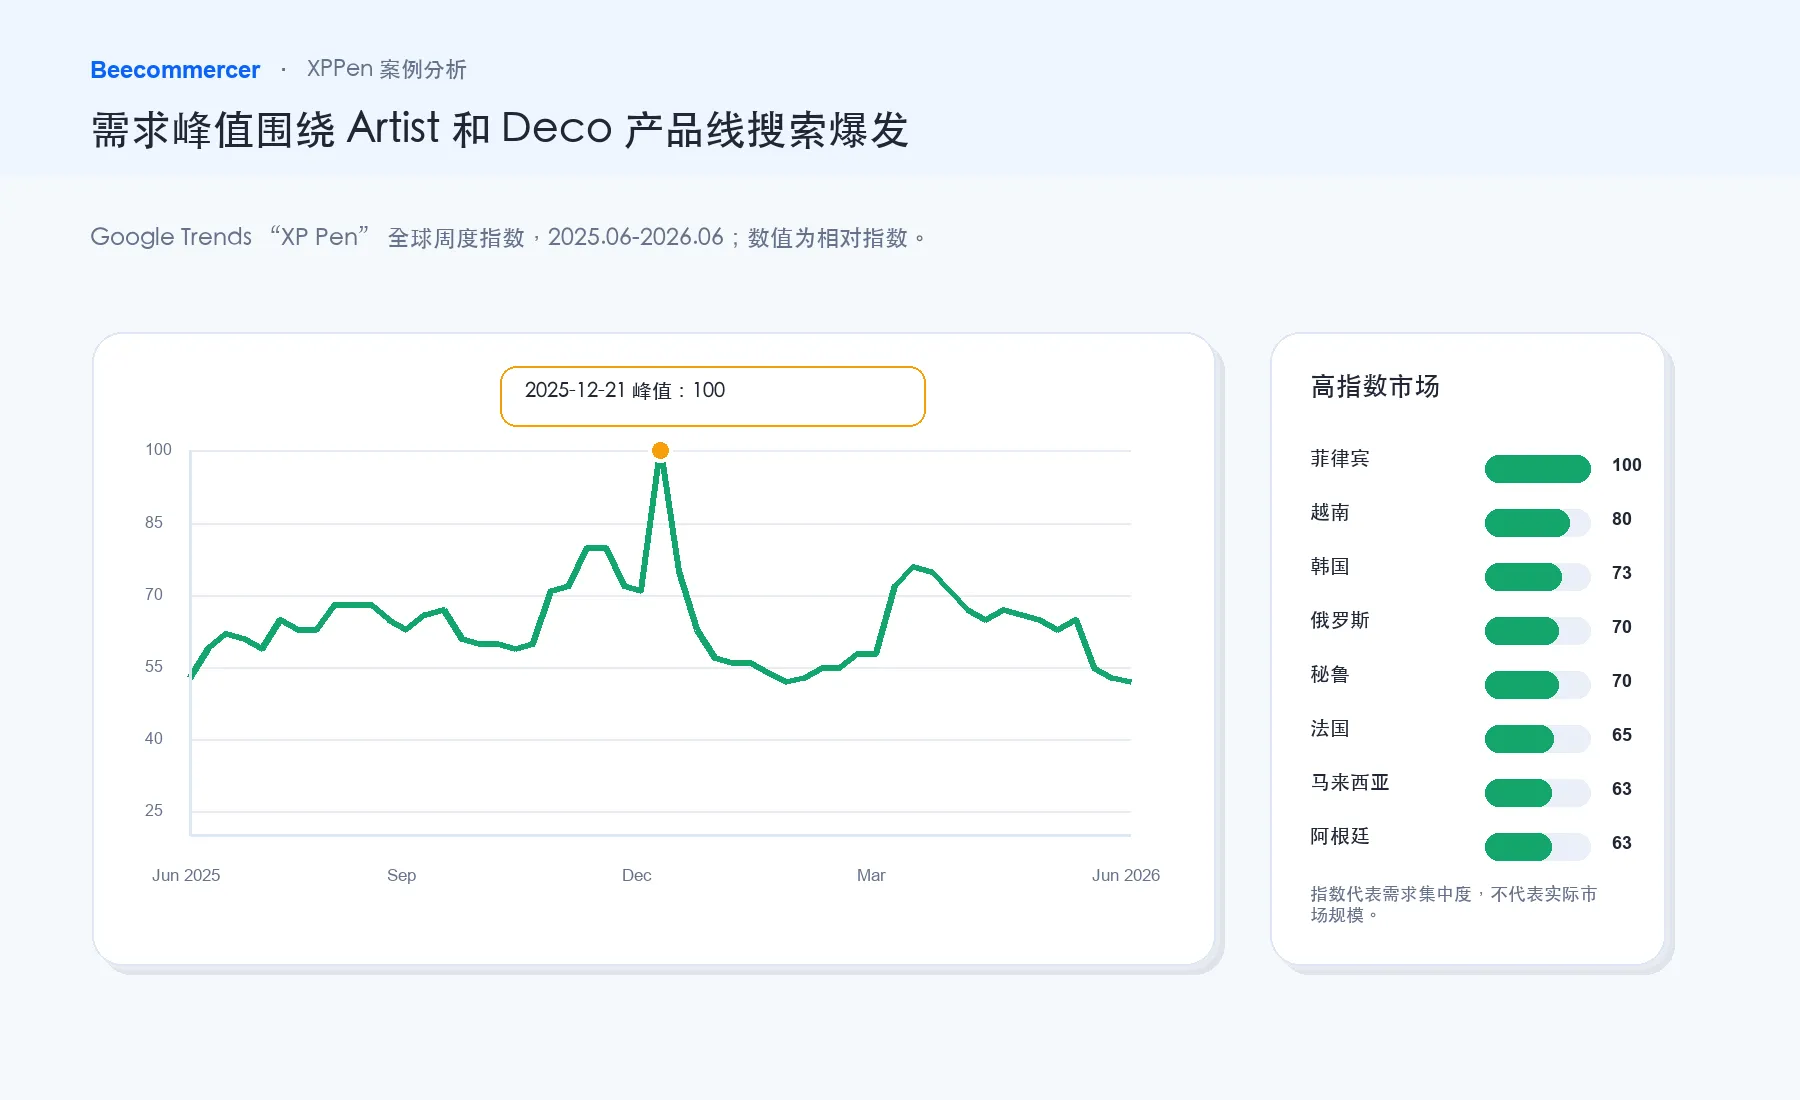Click the 韩国 progress bar
Screen dimensions: 1800x1100
click(1538, 577)
